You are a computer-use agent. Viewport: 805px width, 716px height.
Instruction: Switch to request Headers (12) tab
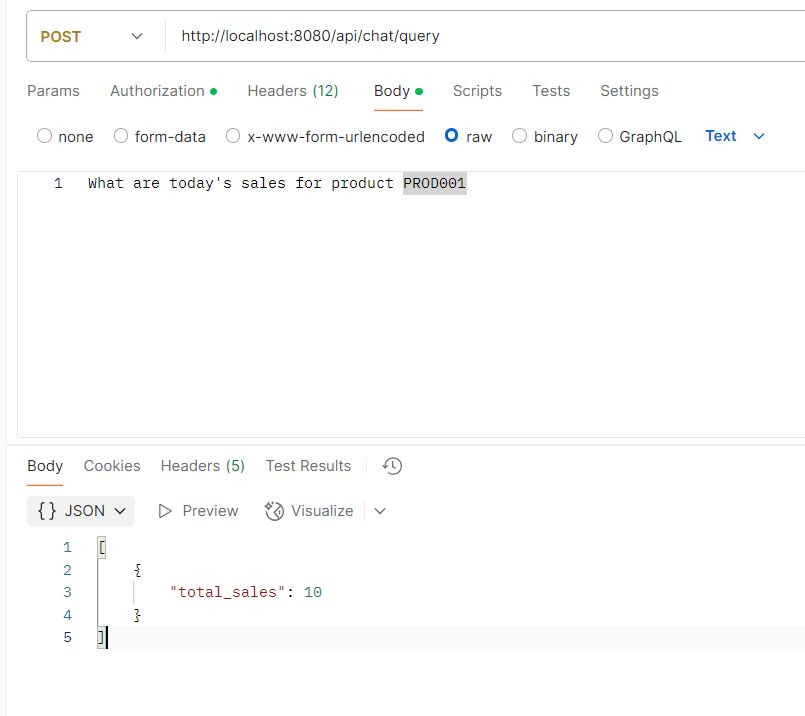(x=293, y=91)
